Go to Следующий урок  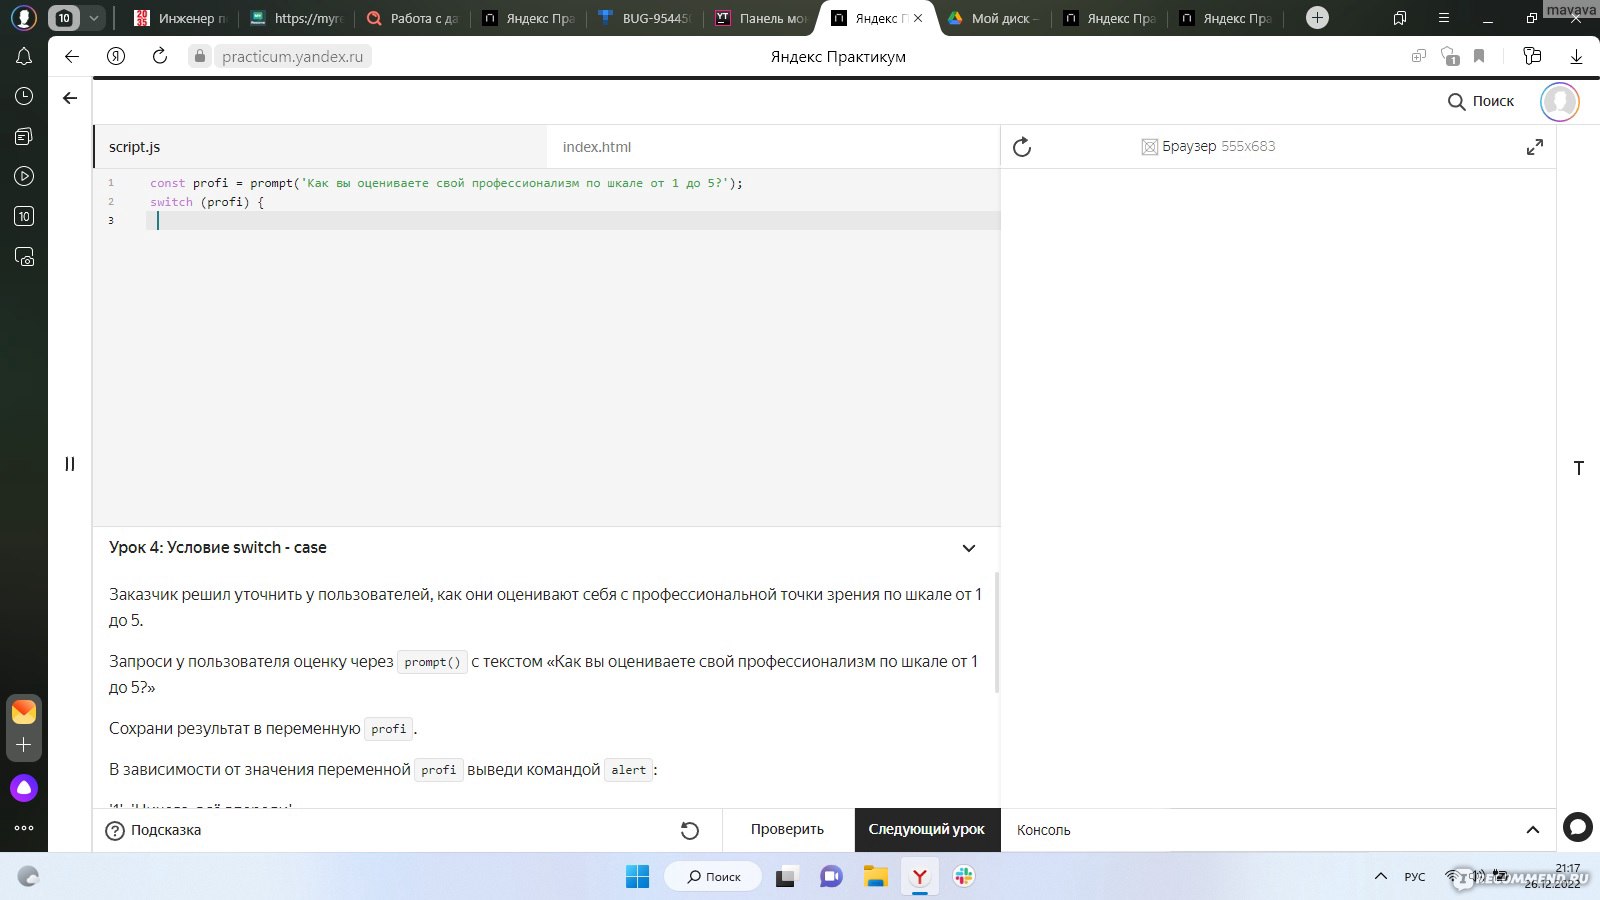point(927,830)
